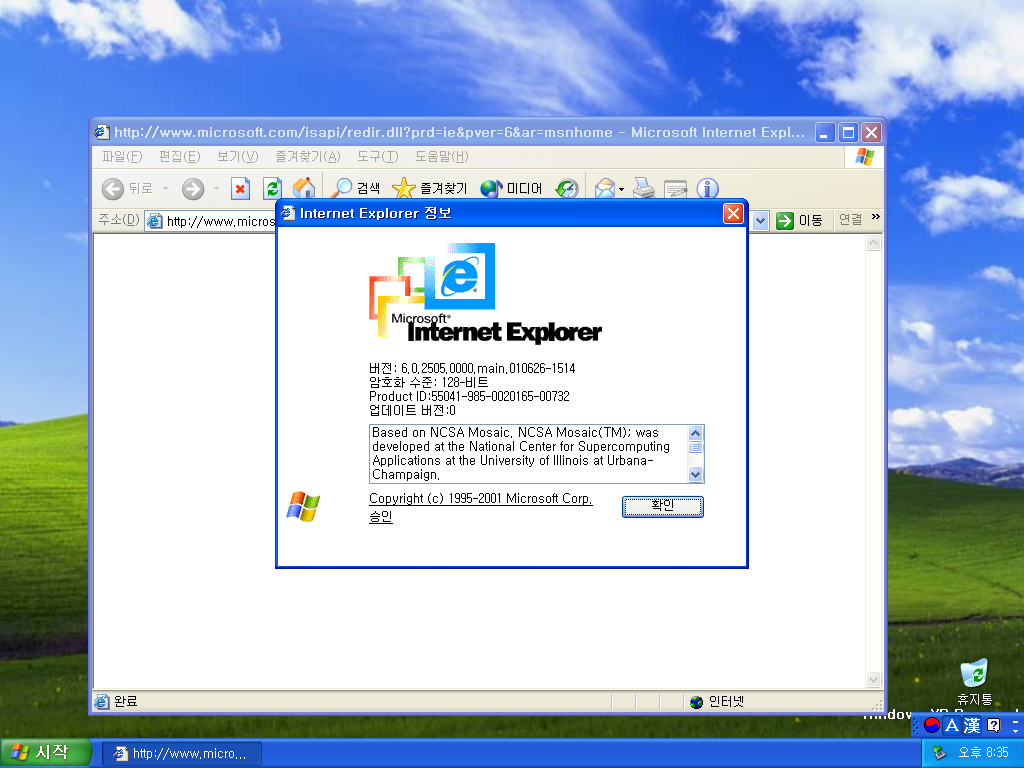Open the Favorites (즐겨찾기) menu
Viewport: 1024px width, 768px height.
[308, 157]
